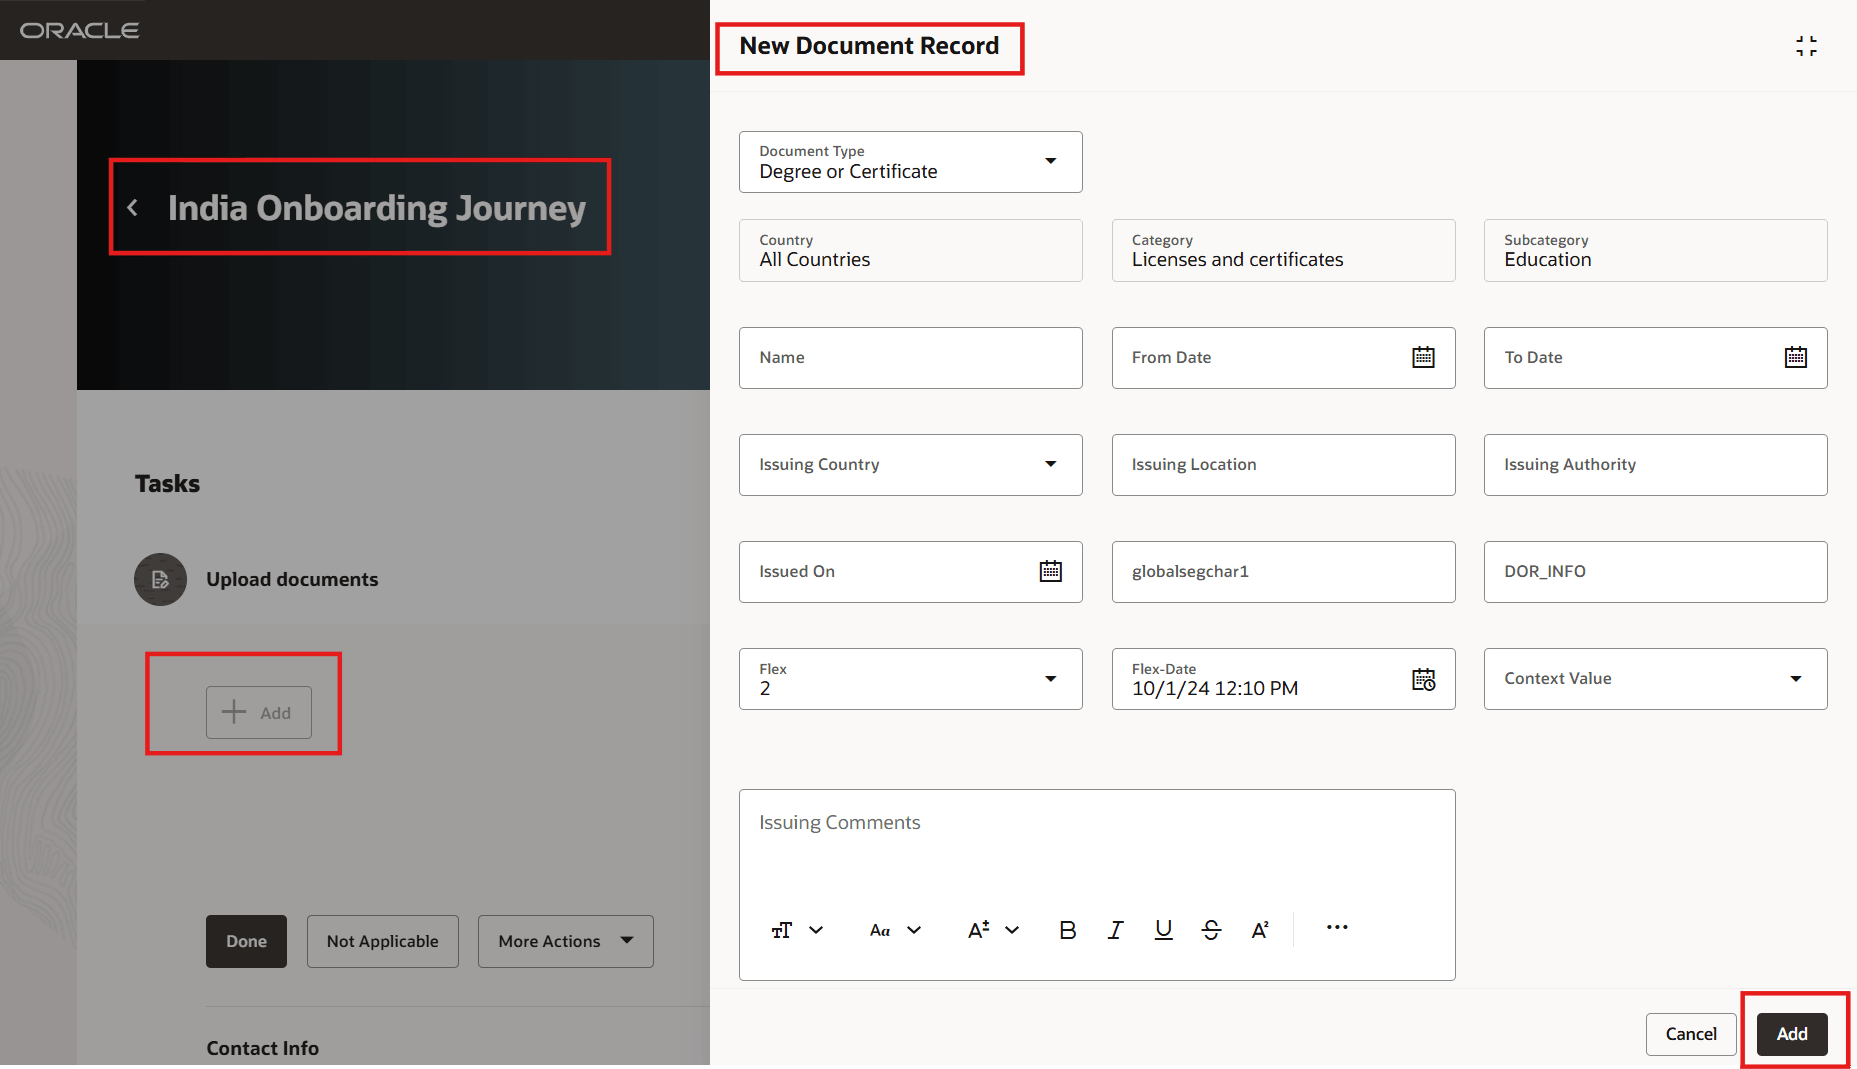Viewport: 1857px width, 1069px height.
Task: Open the Flex-Date date-time picker
Action: click(1423, 679)
